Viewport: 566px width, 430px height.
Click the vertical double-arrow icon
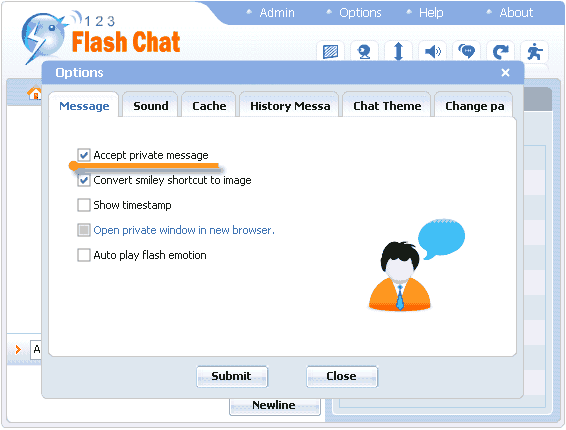[398, 52]
